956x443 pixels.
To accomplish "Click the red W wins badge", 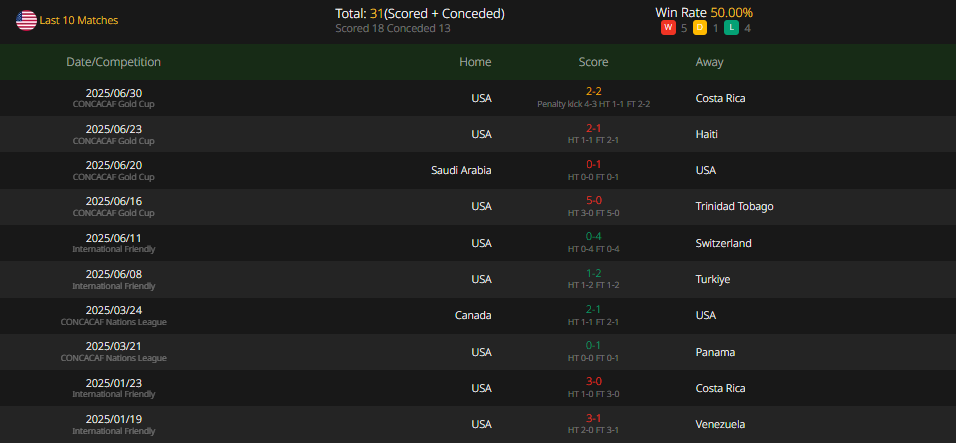I will tap(668, 28).
